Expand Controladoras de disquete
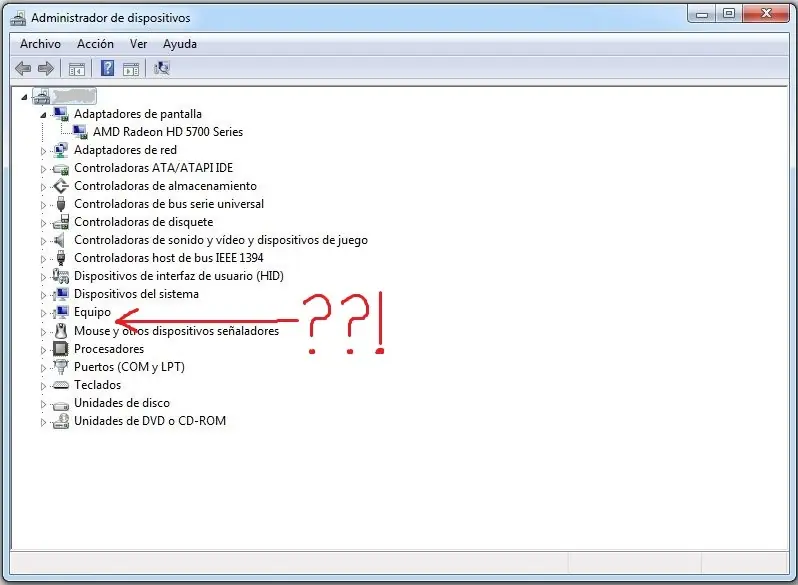This screenshot has width=798, height=585. (43, 222)
